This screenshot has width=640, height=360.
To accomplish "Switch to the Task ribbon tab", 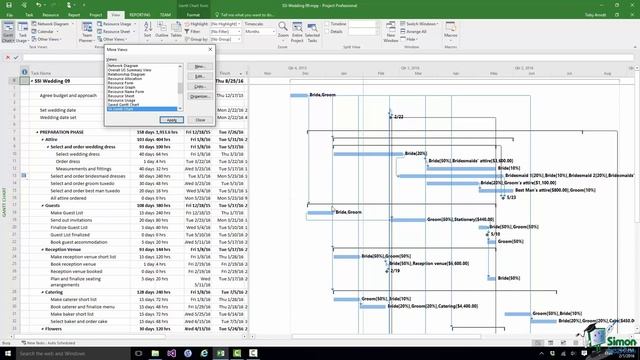I will point(29,15).
